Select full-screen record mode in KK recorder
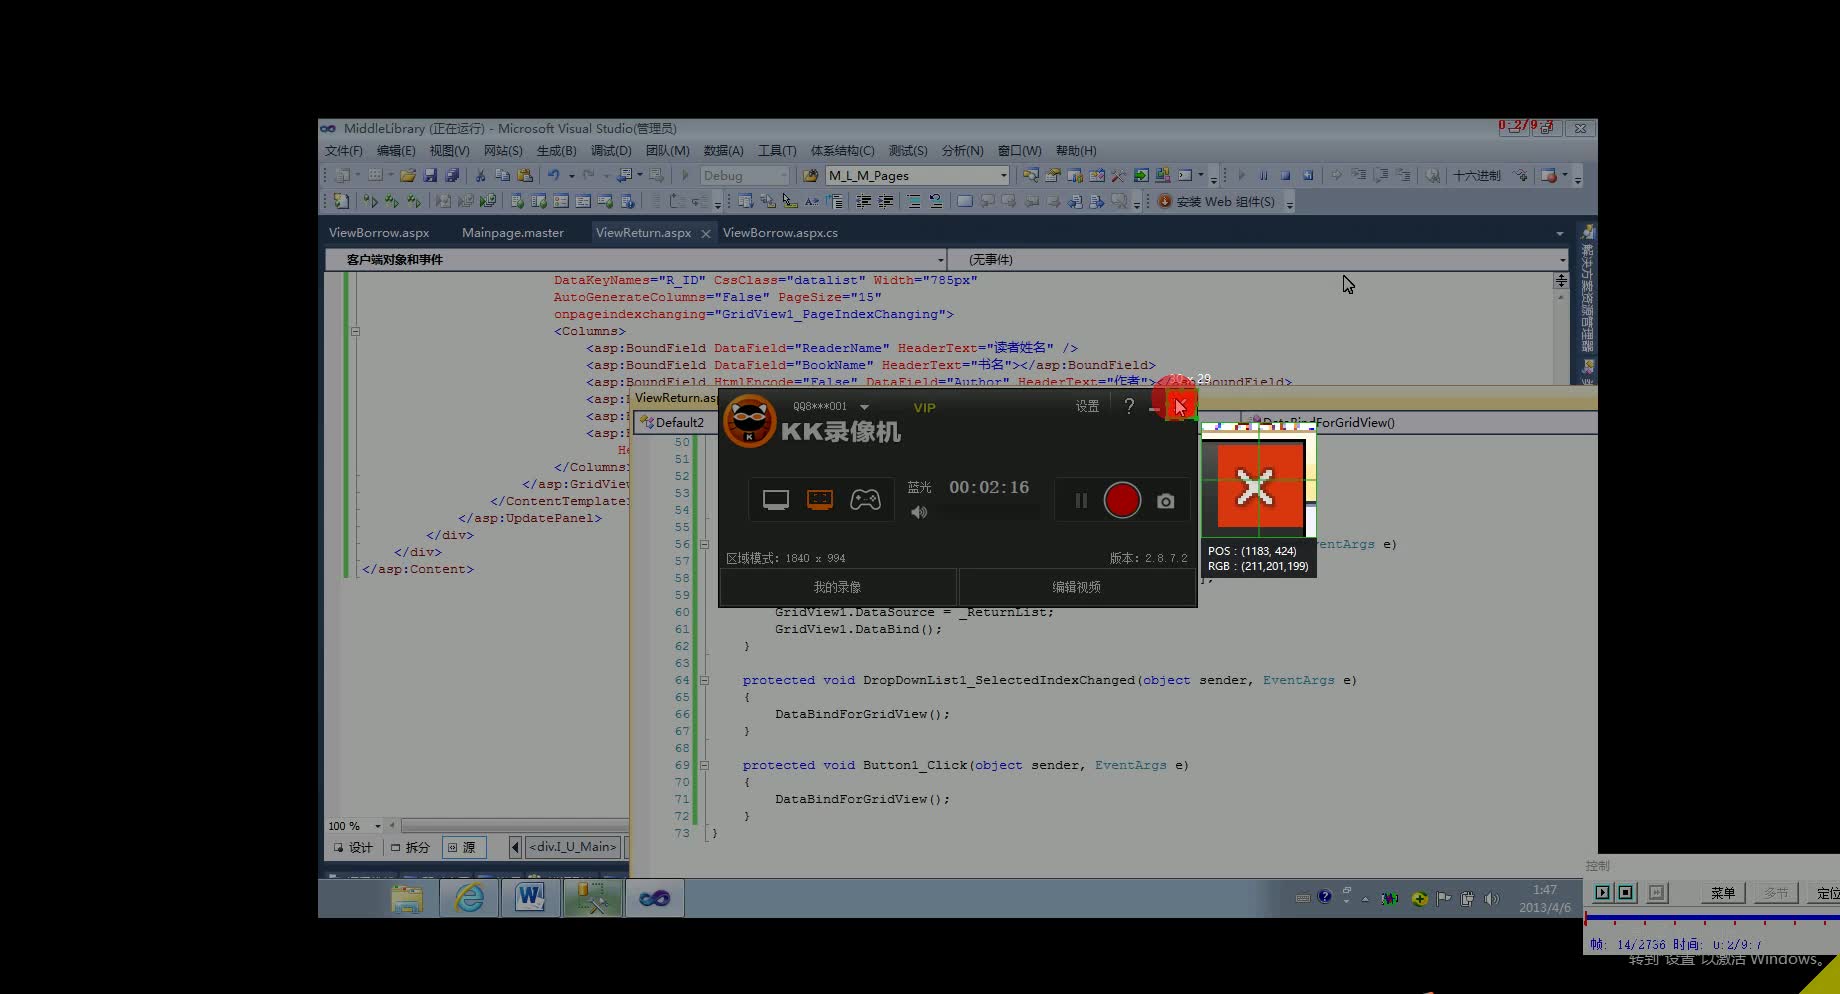 point(776,500)
